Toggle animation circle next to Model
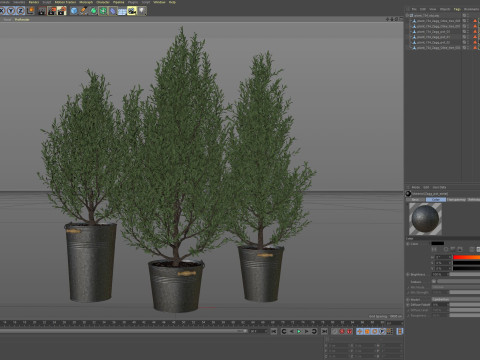The width and height of the screenshot is (480, 360). tap(408, 300)
